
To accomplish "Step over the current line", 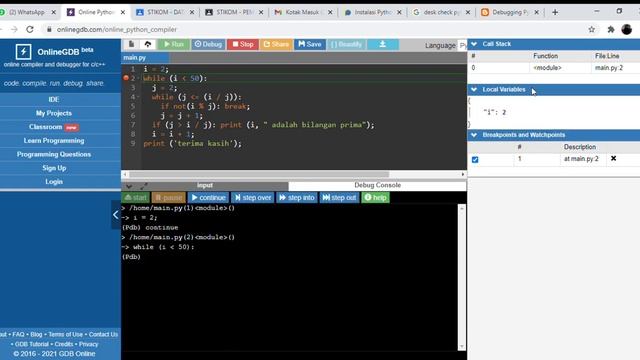I will (253, 198).
